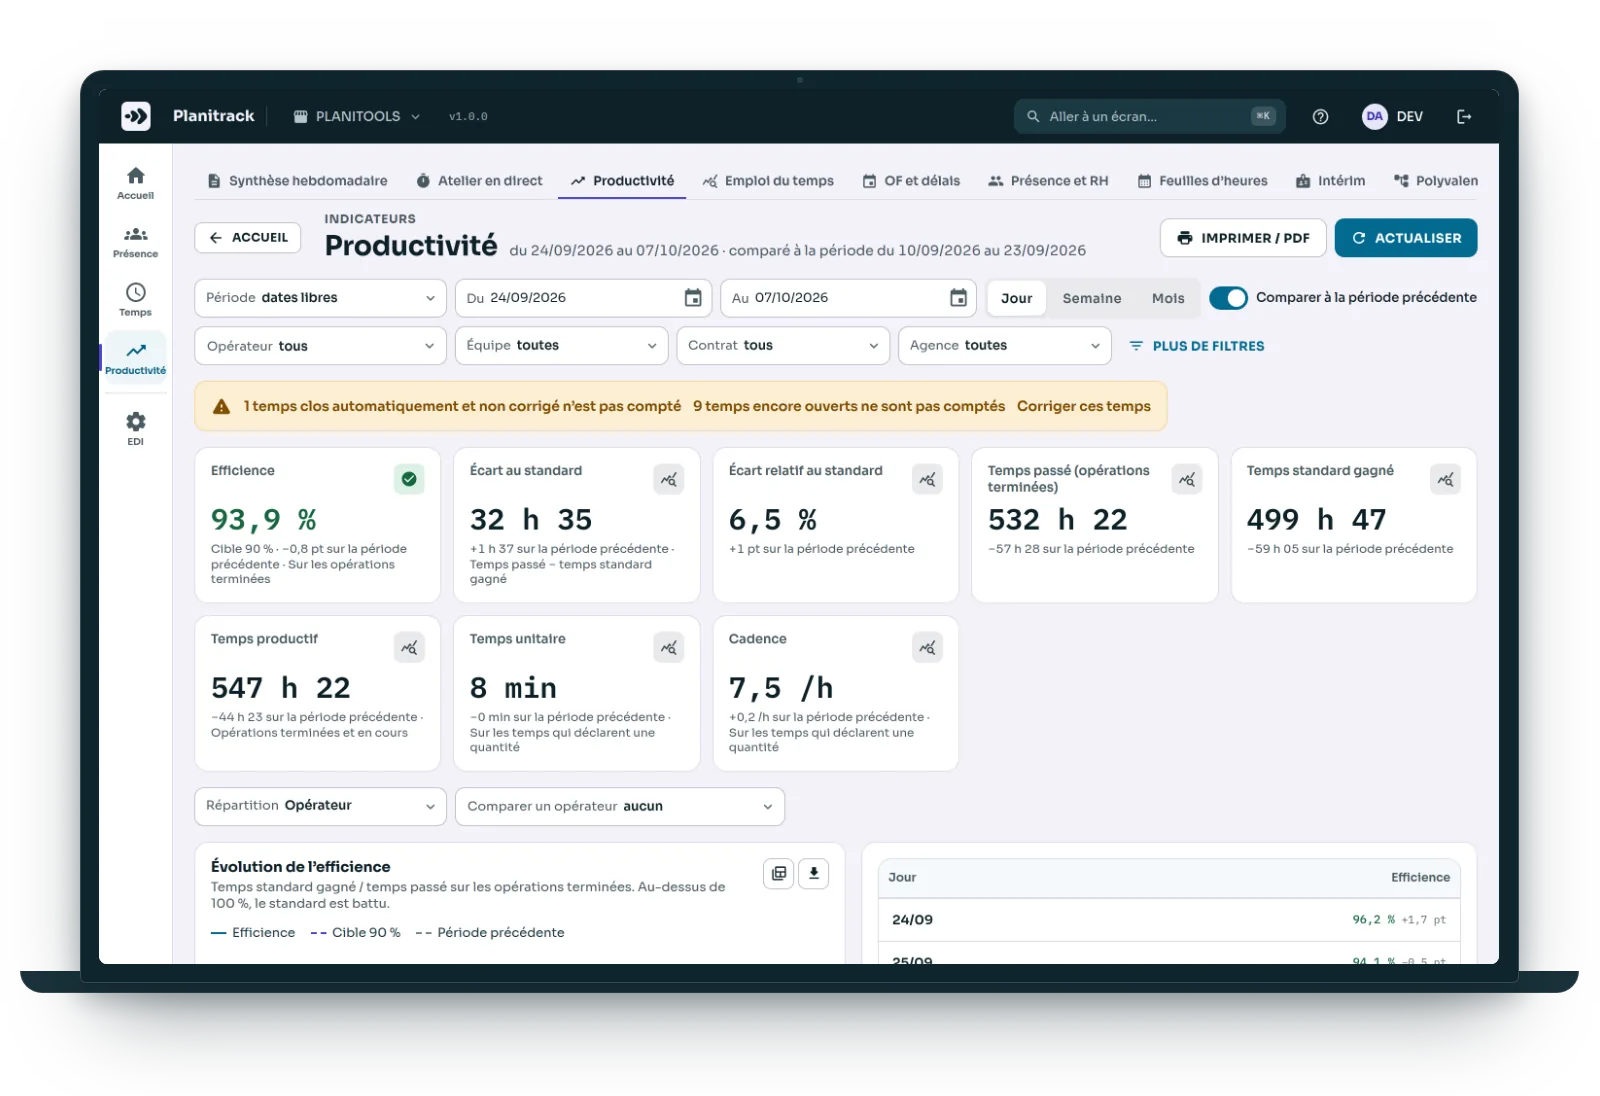Open calendar picker for the Du date

click(x=693, y=298)
